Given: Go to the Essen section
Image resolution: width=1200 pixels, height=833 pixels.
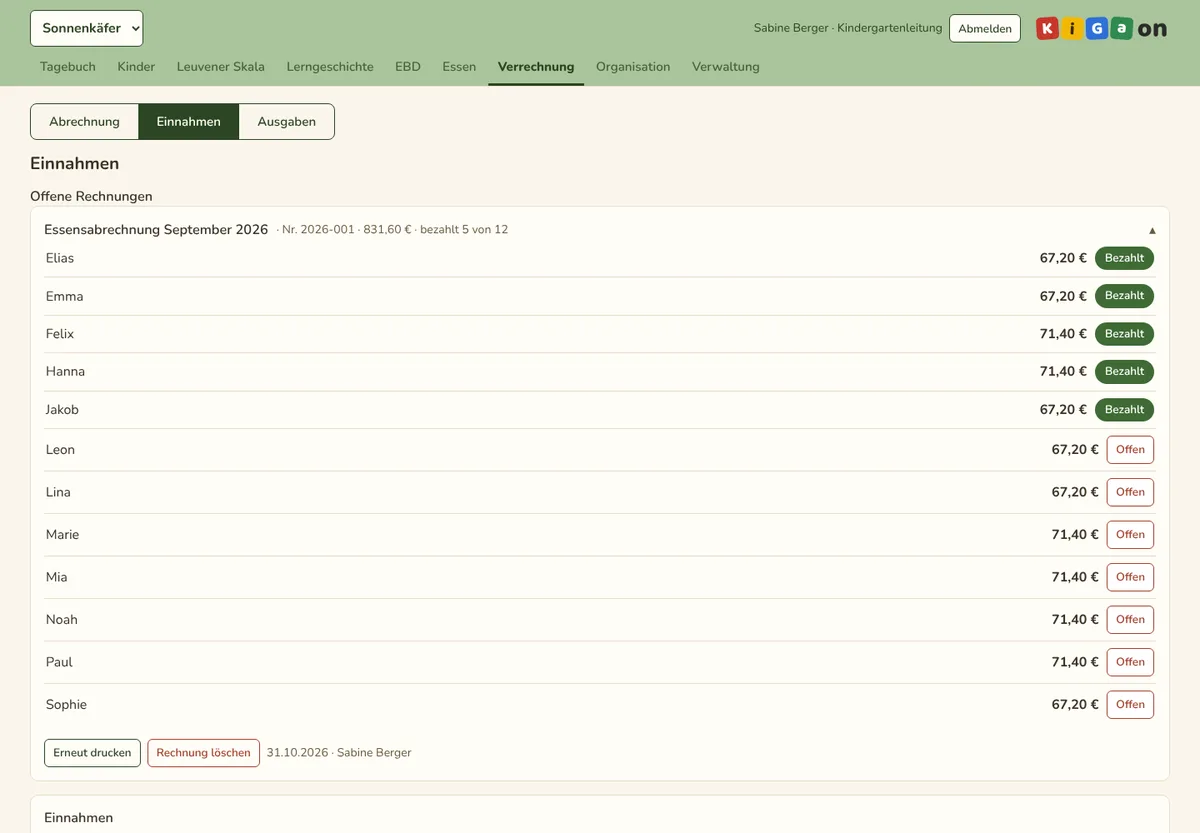Looking at the screenshot, I should click(459, 67).
